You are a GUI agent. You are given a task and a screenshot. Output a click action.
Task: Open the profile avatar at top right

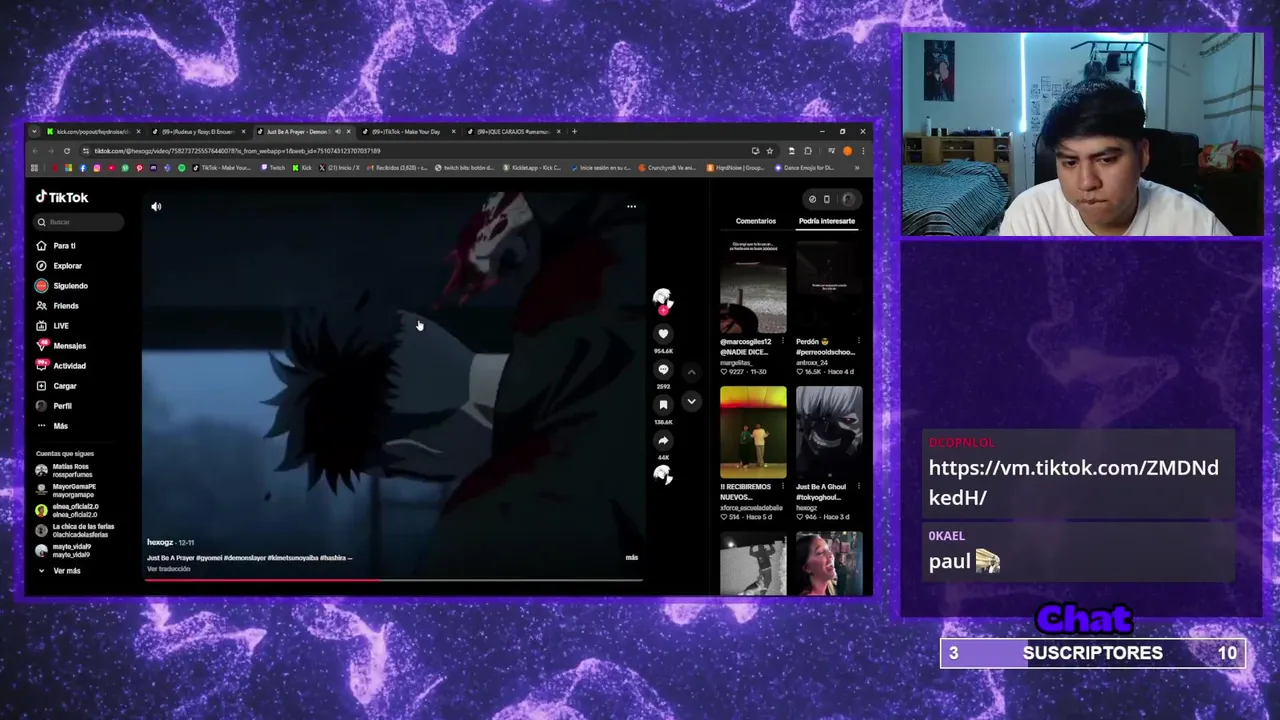(848, 199)
